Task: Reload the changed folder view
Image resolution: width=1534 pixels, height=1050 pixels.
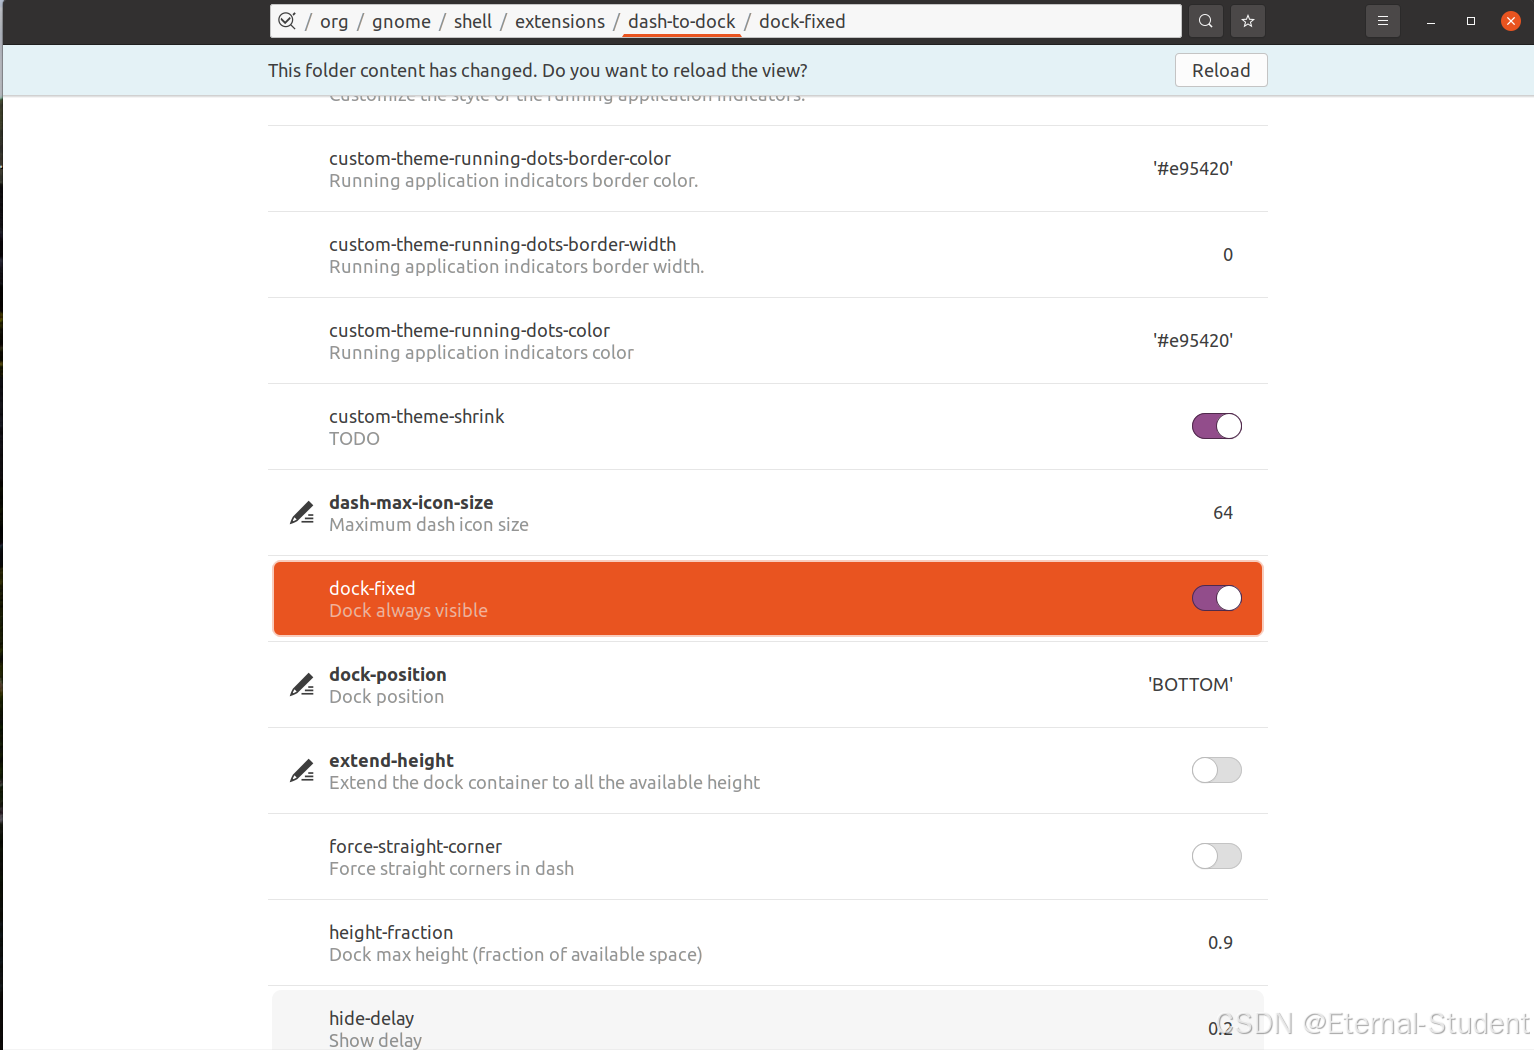Action: [1221, 70]
